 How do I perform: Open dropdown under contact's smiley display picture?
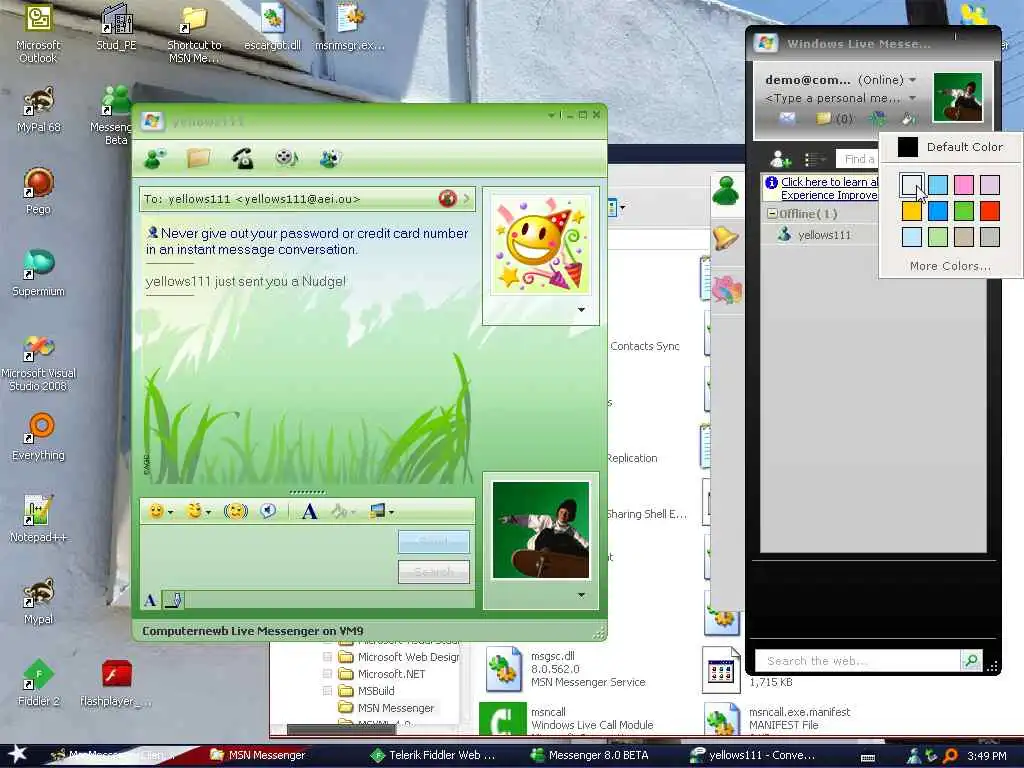[581, 310]
